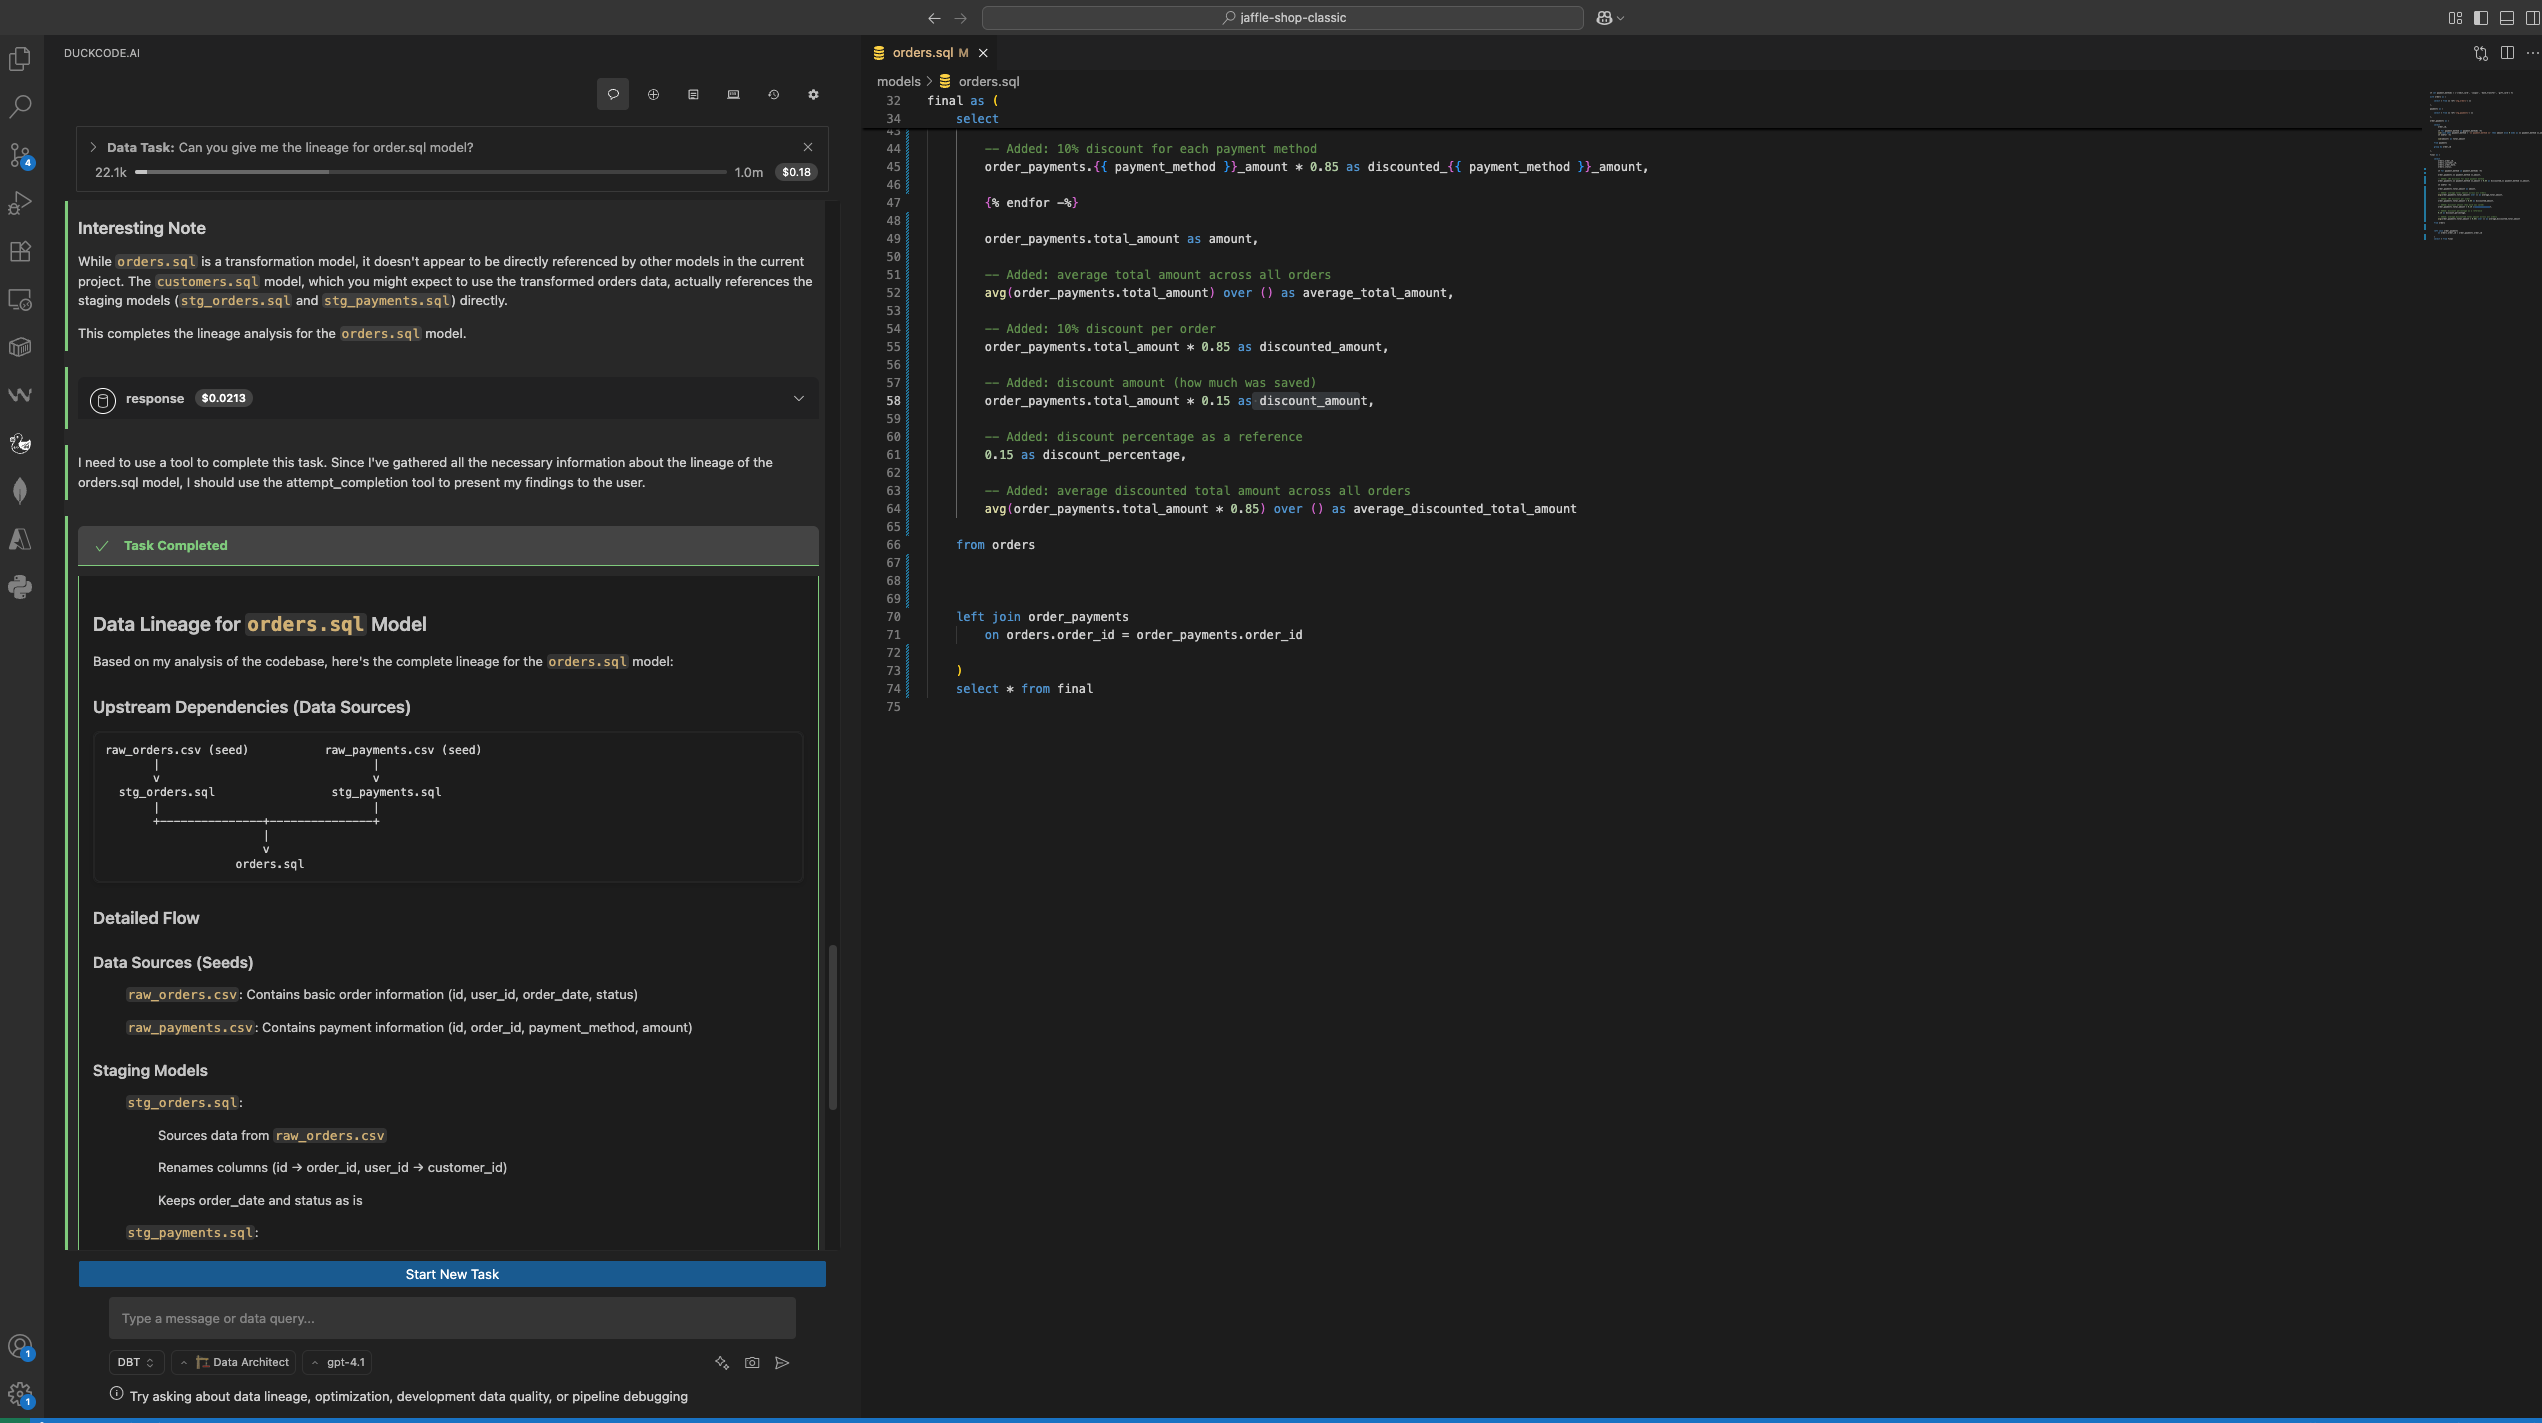
Task: Click models in the breadcrumb
Action: coord(898,82)
